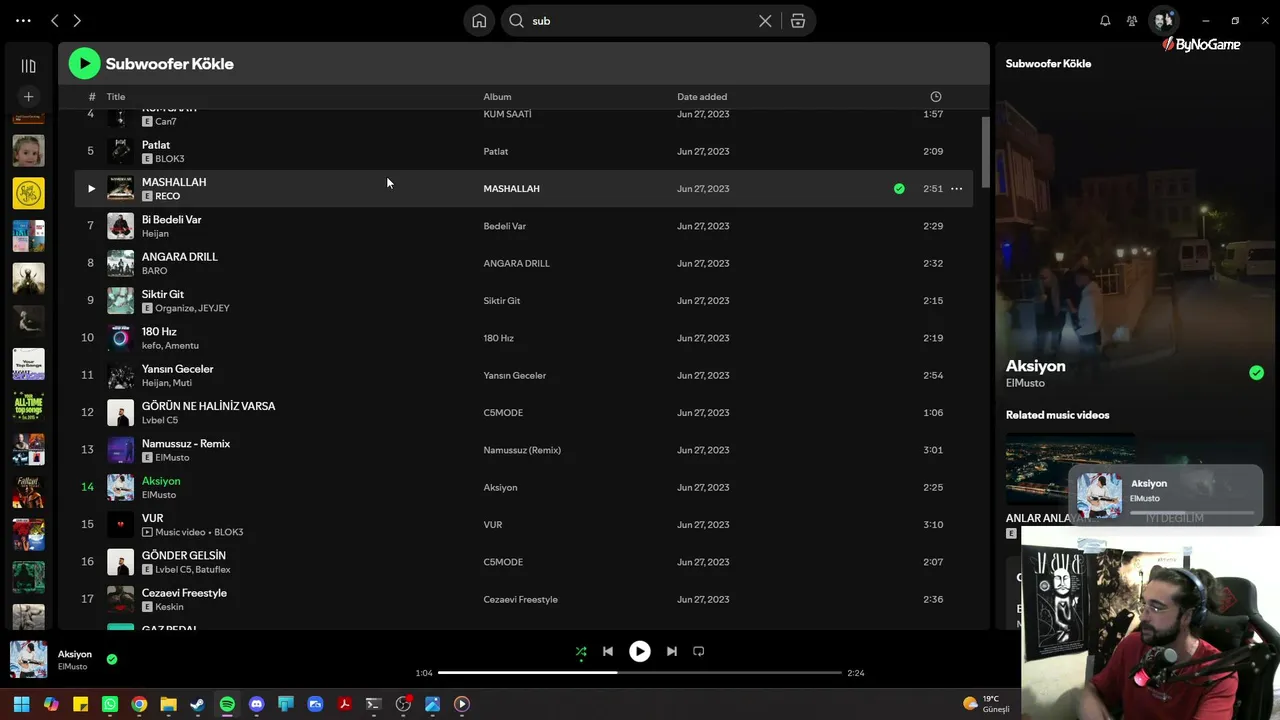The height and width of the screenshot is (720, 1280).
Task: Click Patlat album cover thumbnail
Action: (x=120, y=151)
